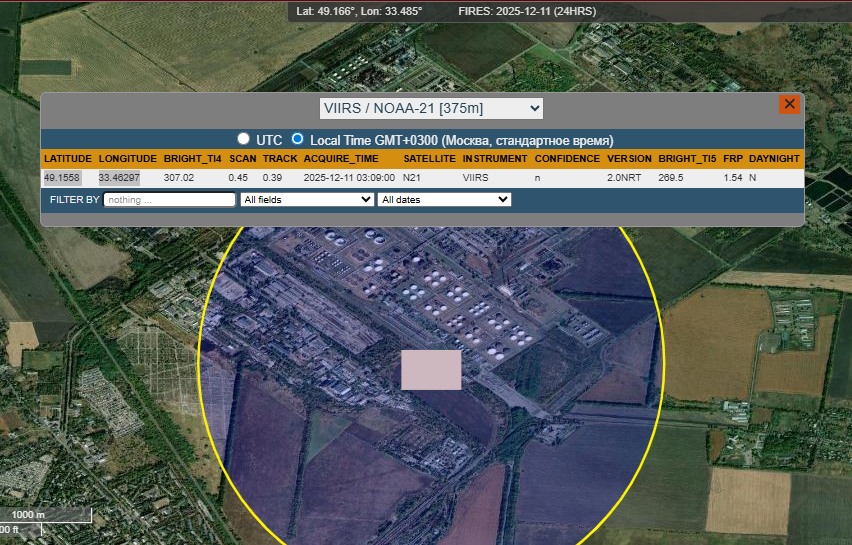
Task: Click the LONGITUDE column header
Action: coord(127,159)
